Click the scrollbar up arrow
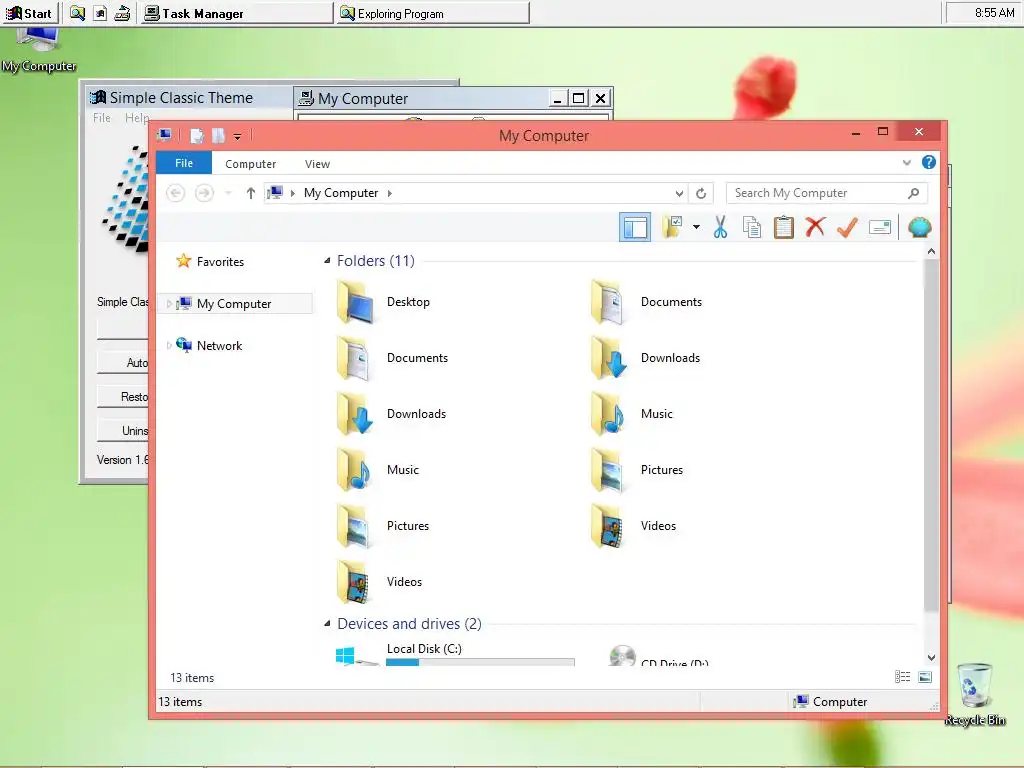This screenshot has height=768, width=1024. coord(931,251)
